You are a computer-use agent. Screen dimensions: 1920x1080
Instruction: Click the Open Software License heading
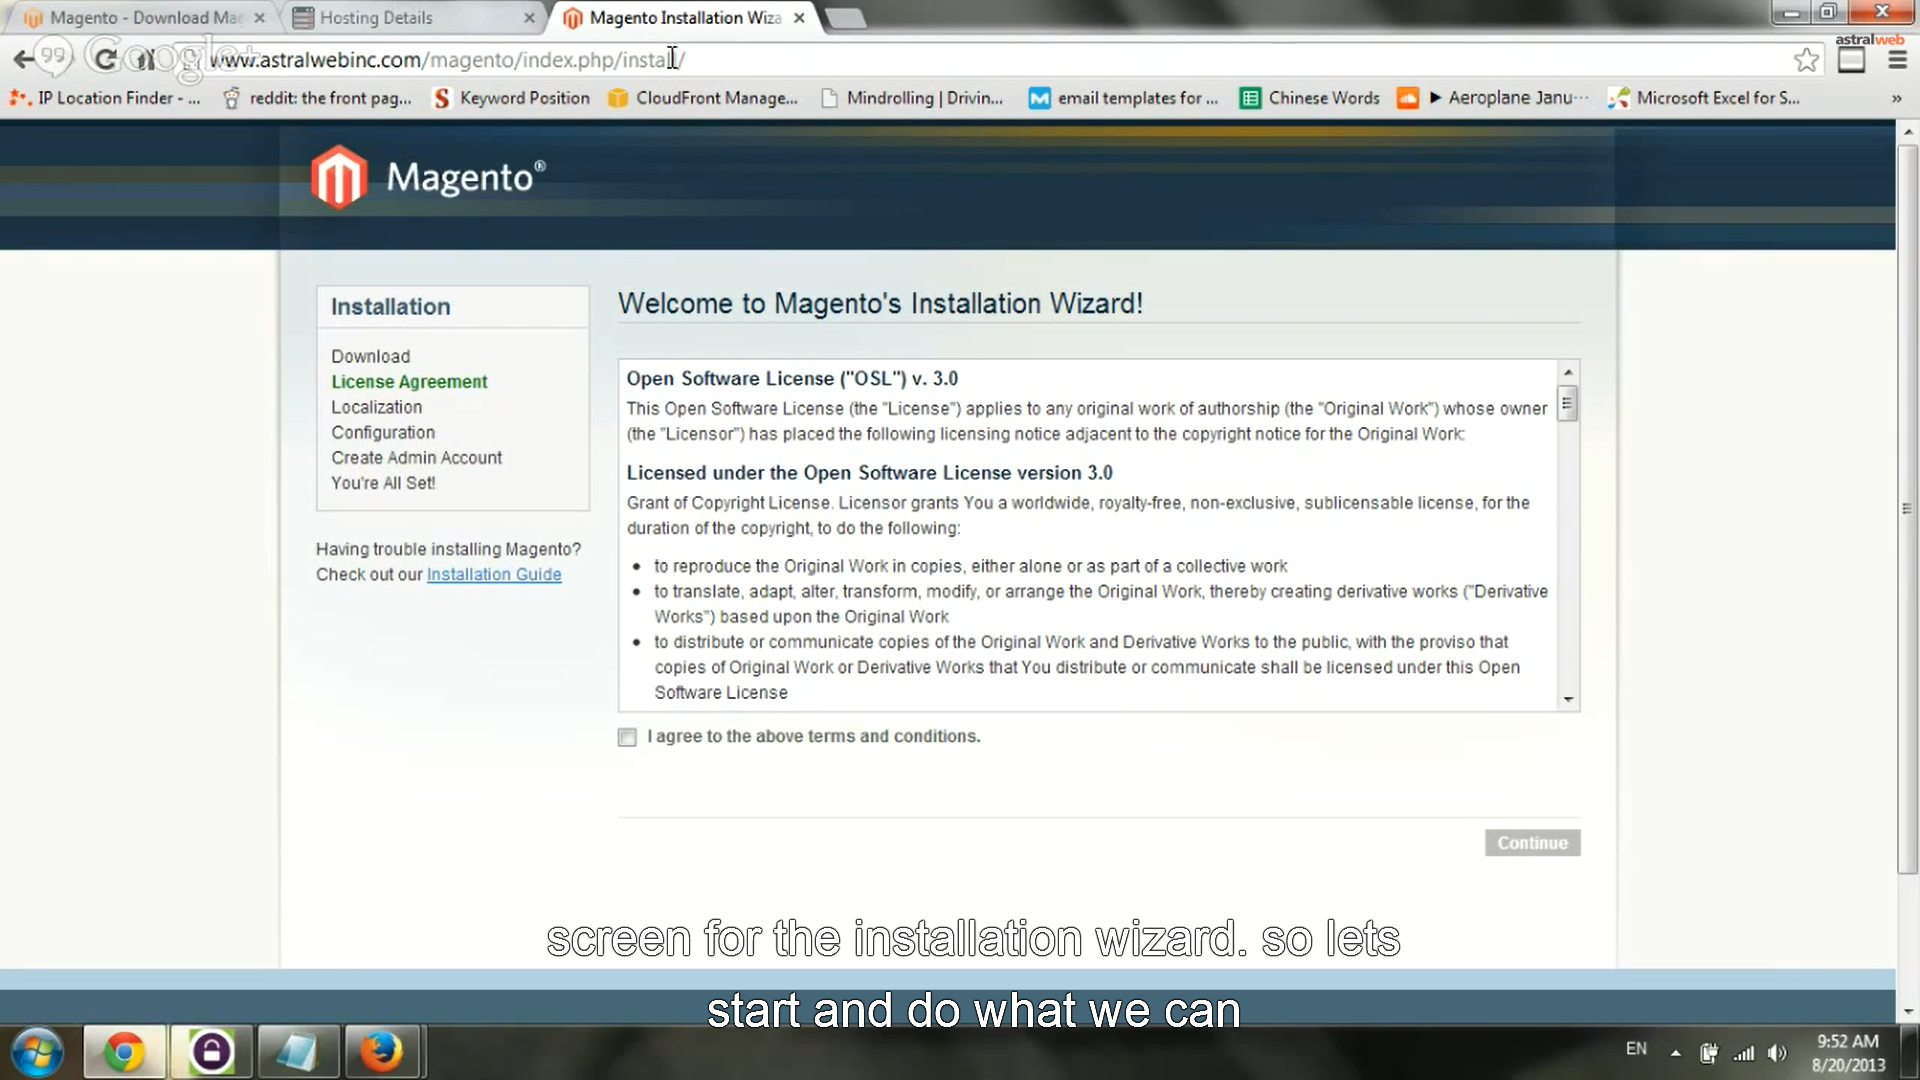click(x=792, y=379)
